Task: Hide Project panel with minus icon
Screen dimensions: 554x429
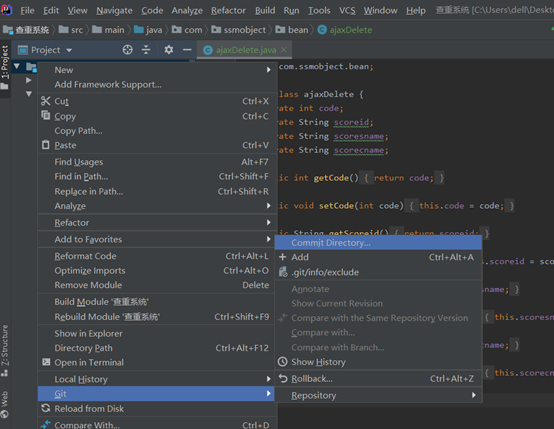Action: pos(187,50)
